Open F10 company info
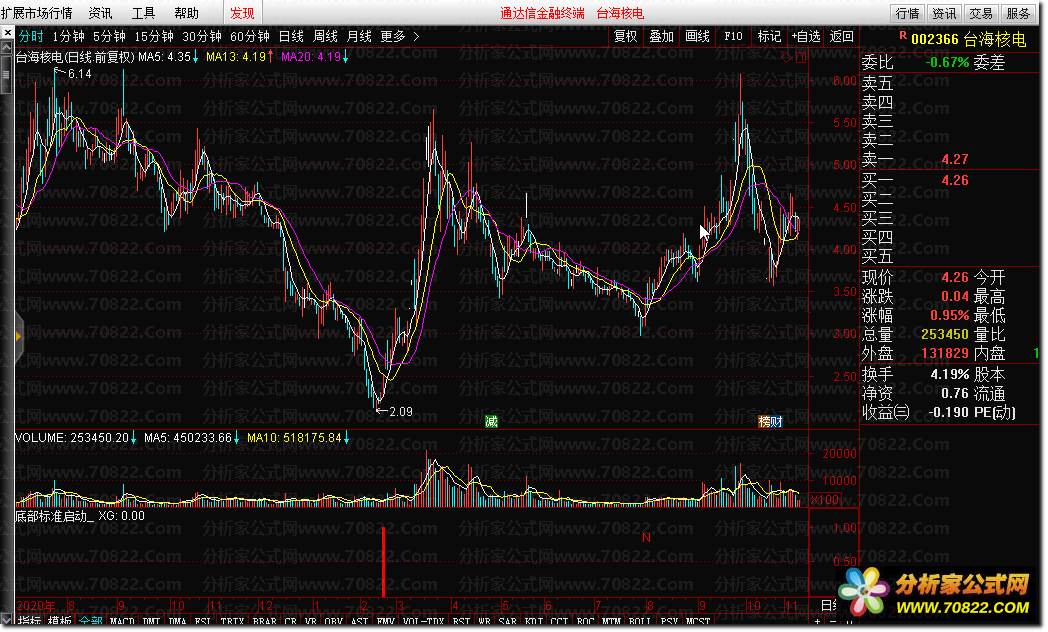Viewport: 1048px width, 632px height. coord(733,36)
